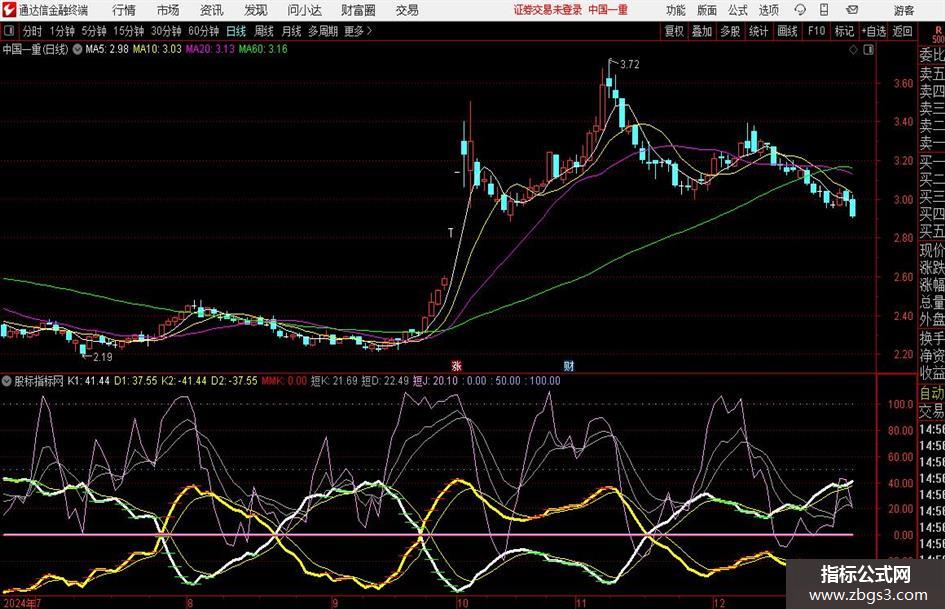Click the 多股 multi-stock button
This screenshot has width=945, height=609.
click(730, 31)
